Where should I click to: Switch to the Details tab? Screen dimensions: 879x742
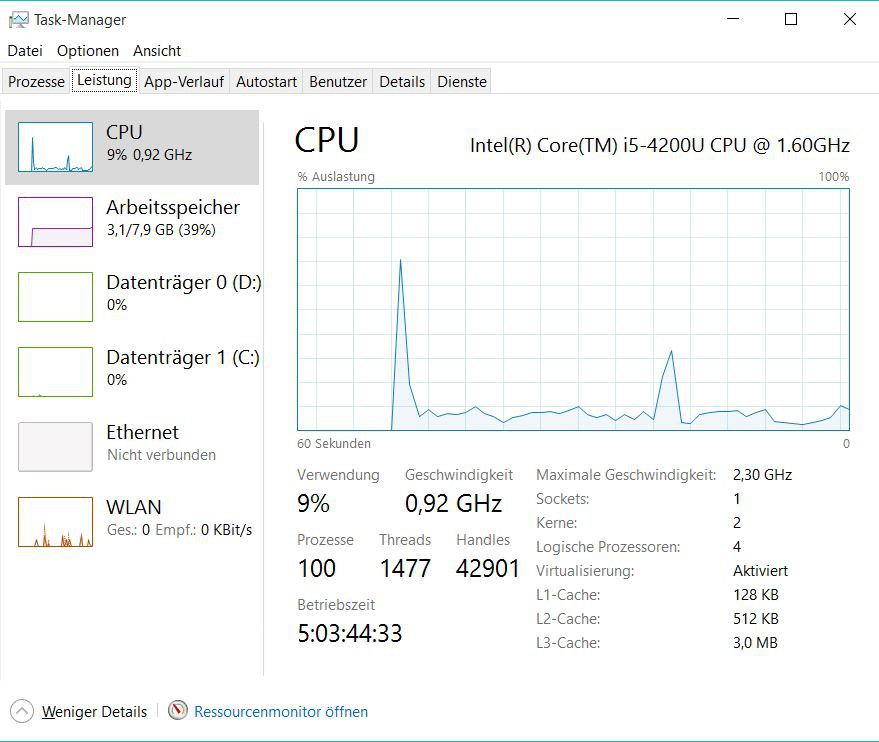[402, 82]
